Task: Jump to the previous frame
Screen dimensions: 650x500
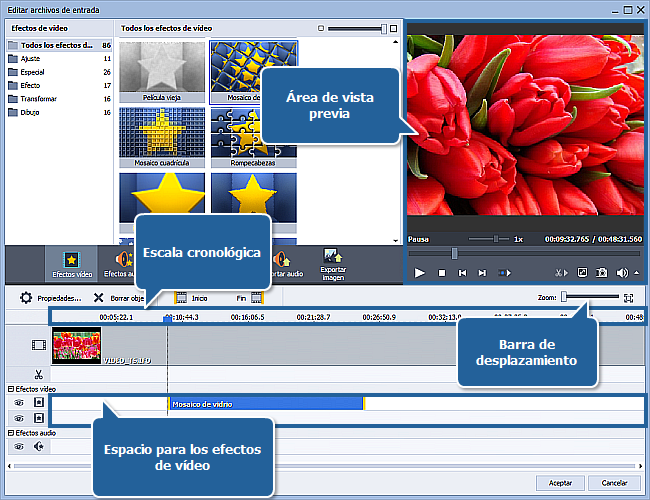Action: click(462, 272)
